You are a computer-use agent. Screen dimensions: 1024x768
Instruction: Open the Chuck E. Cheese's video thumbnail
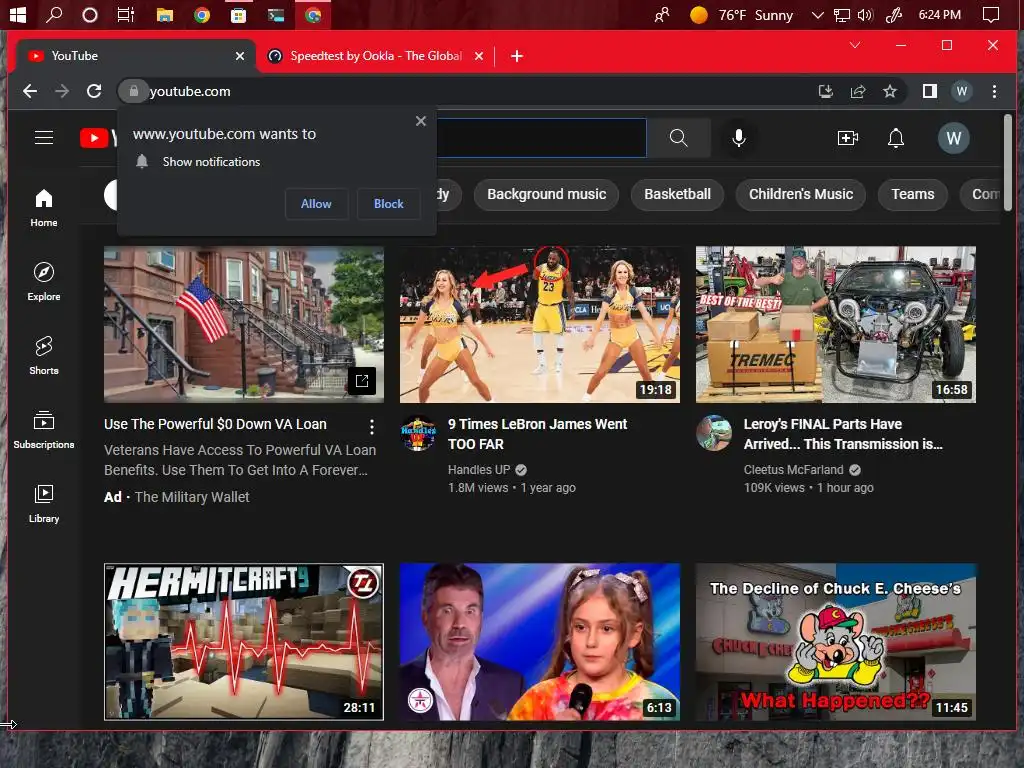point(835,642)
